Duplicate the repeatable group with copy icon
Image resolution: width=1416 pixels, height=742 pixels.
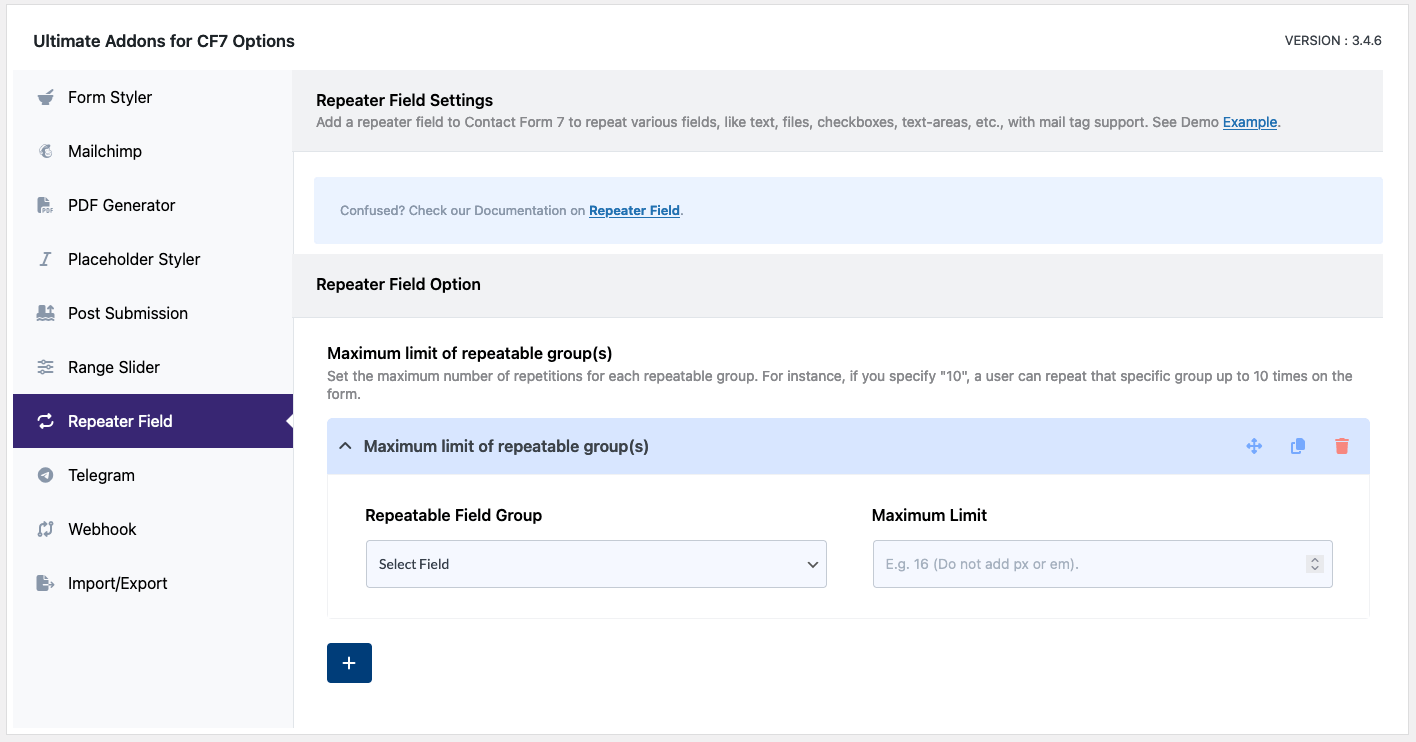coord(1298,446)
